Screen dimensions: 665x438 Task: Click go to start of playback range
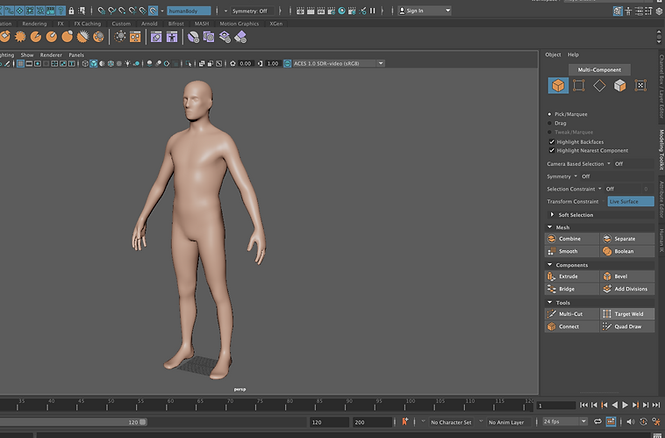pos(584,405)
